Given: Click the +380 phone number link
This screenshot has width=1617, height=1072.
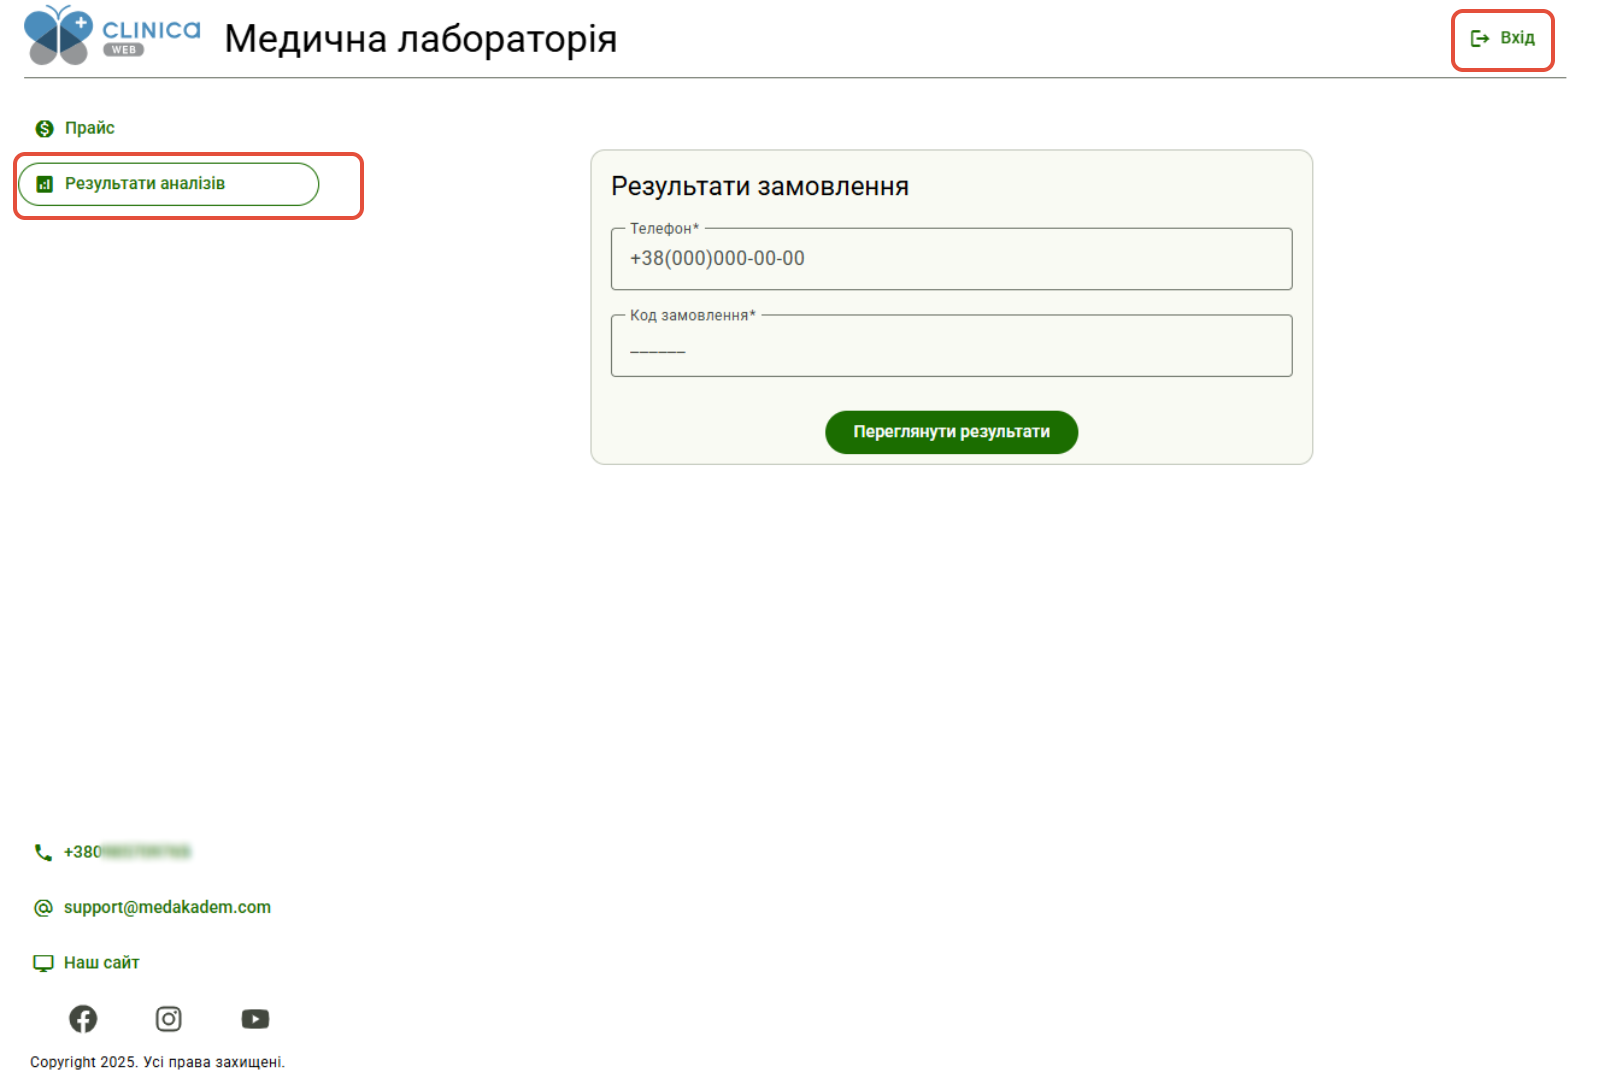Looking at the screenshot, I should click(x=127, y=852).
